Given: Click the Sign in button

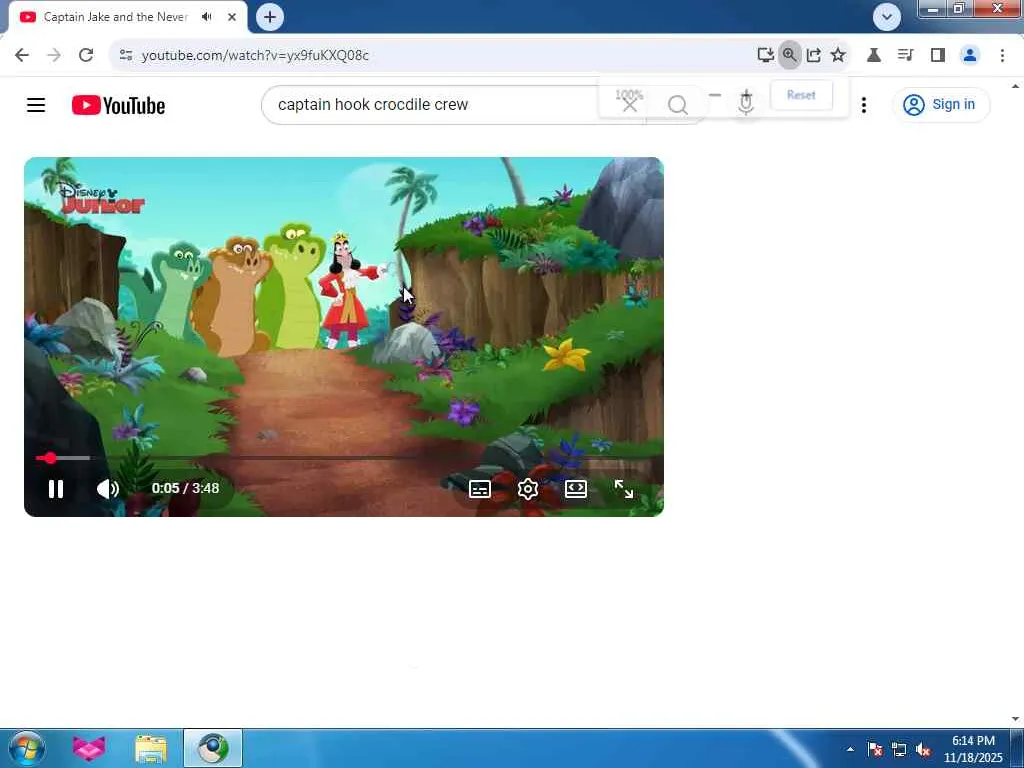Looking at the screenshot, I should click(940, 104).
